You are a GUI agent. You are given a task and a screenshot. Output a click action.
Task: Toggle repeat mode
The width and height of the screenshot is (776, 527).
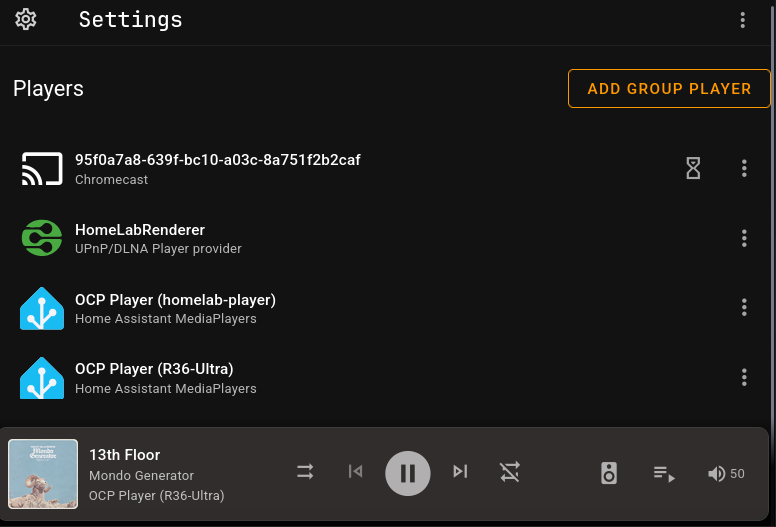[510, 472]
